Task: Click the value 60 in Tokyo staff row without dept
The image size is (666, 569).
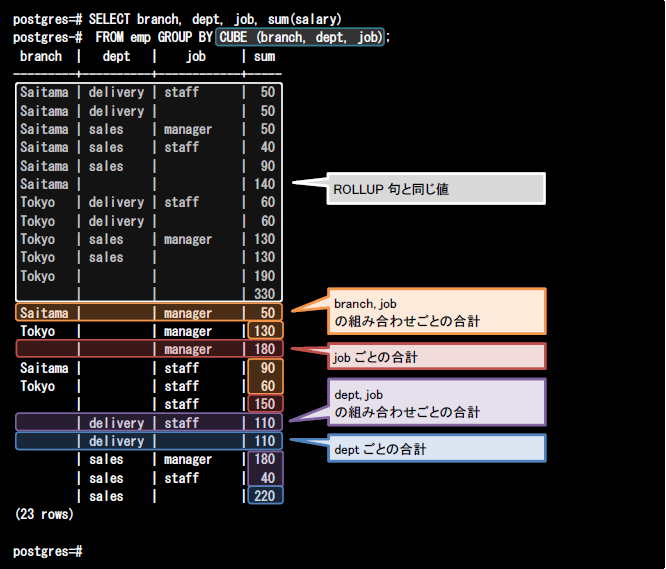Action: [268, 386]
